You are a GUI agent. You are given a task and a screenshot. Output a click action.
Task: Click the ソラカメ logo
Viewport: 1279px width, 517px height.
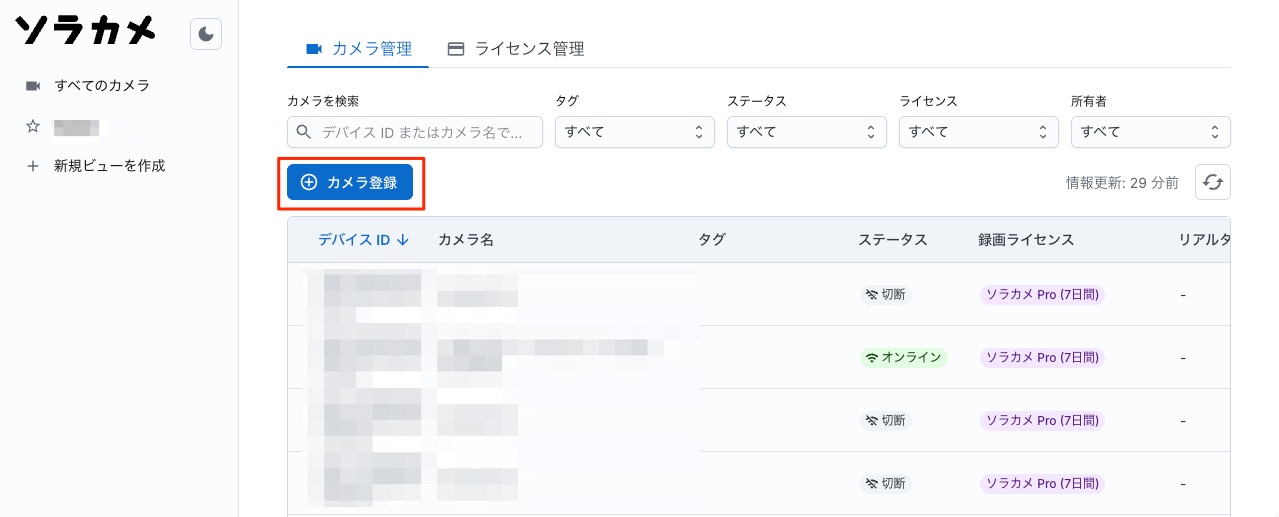pos(86,31)
